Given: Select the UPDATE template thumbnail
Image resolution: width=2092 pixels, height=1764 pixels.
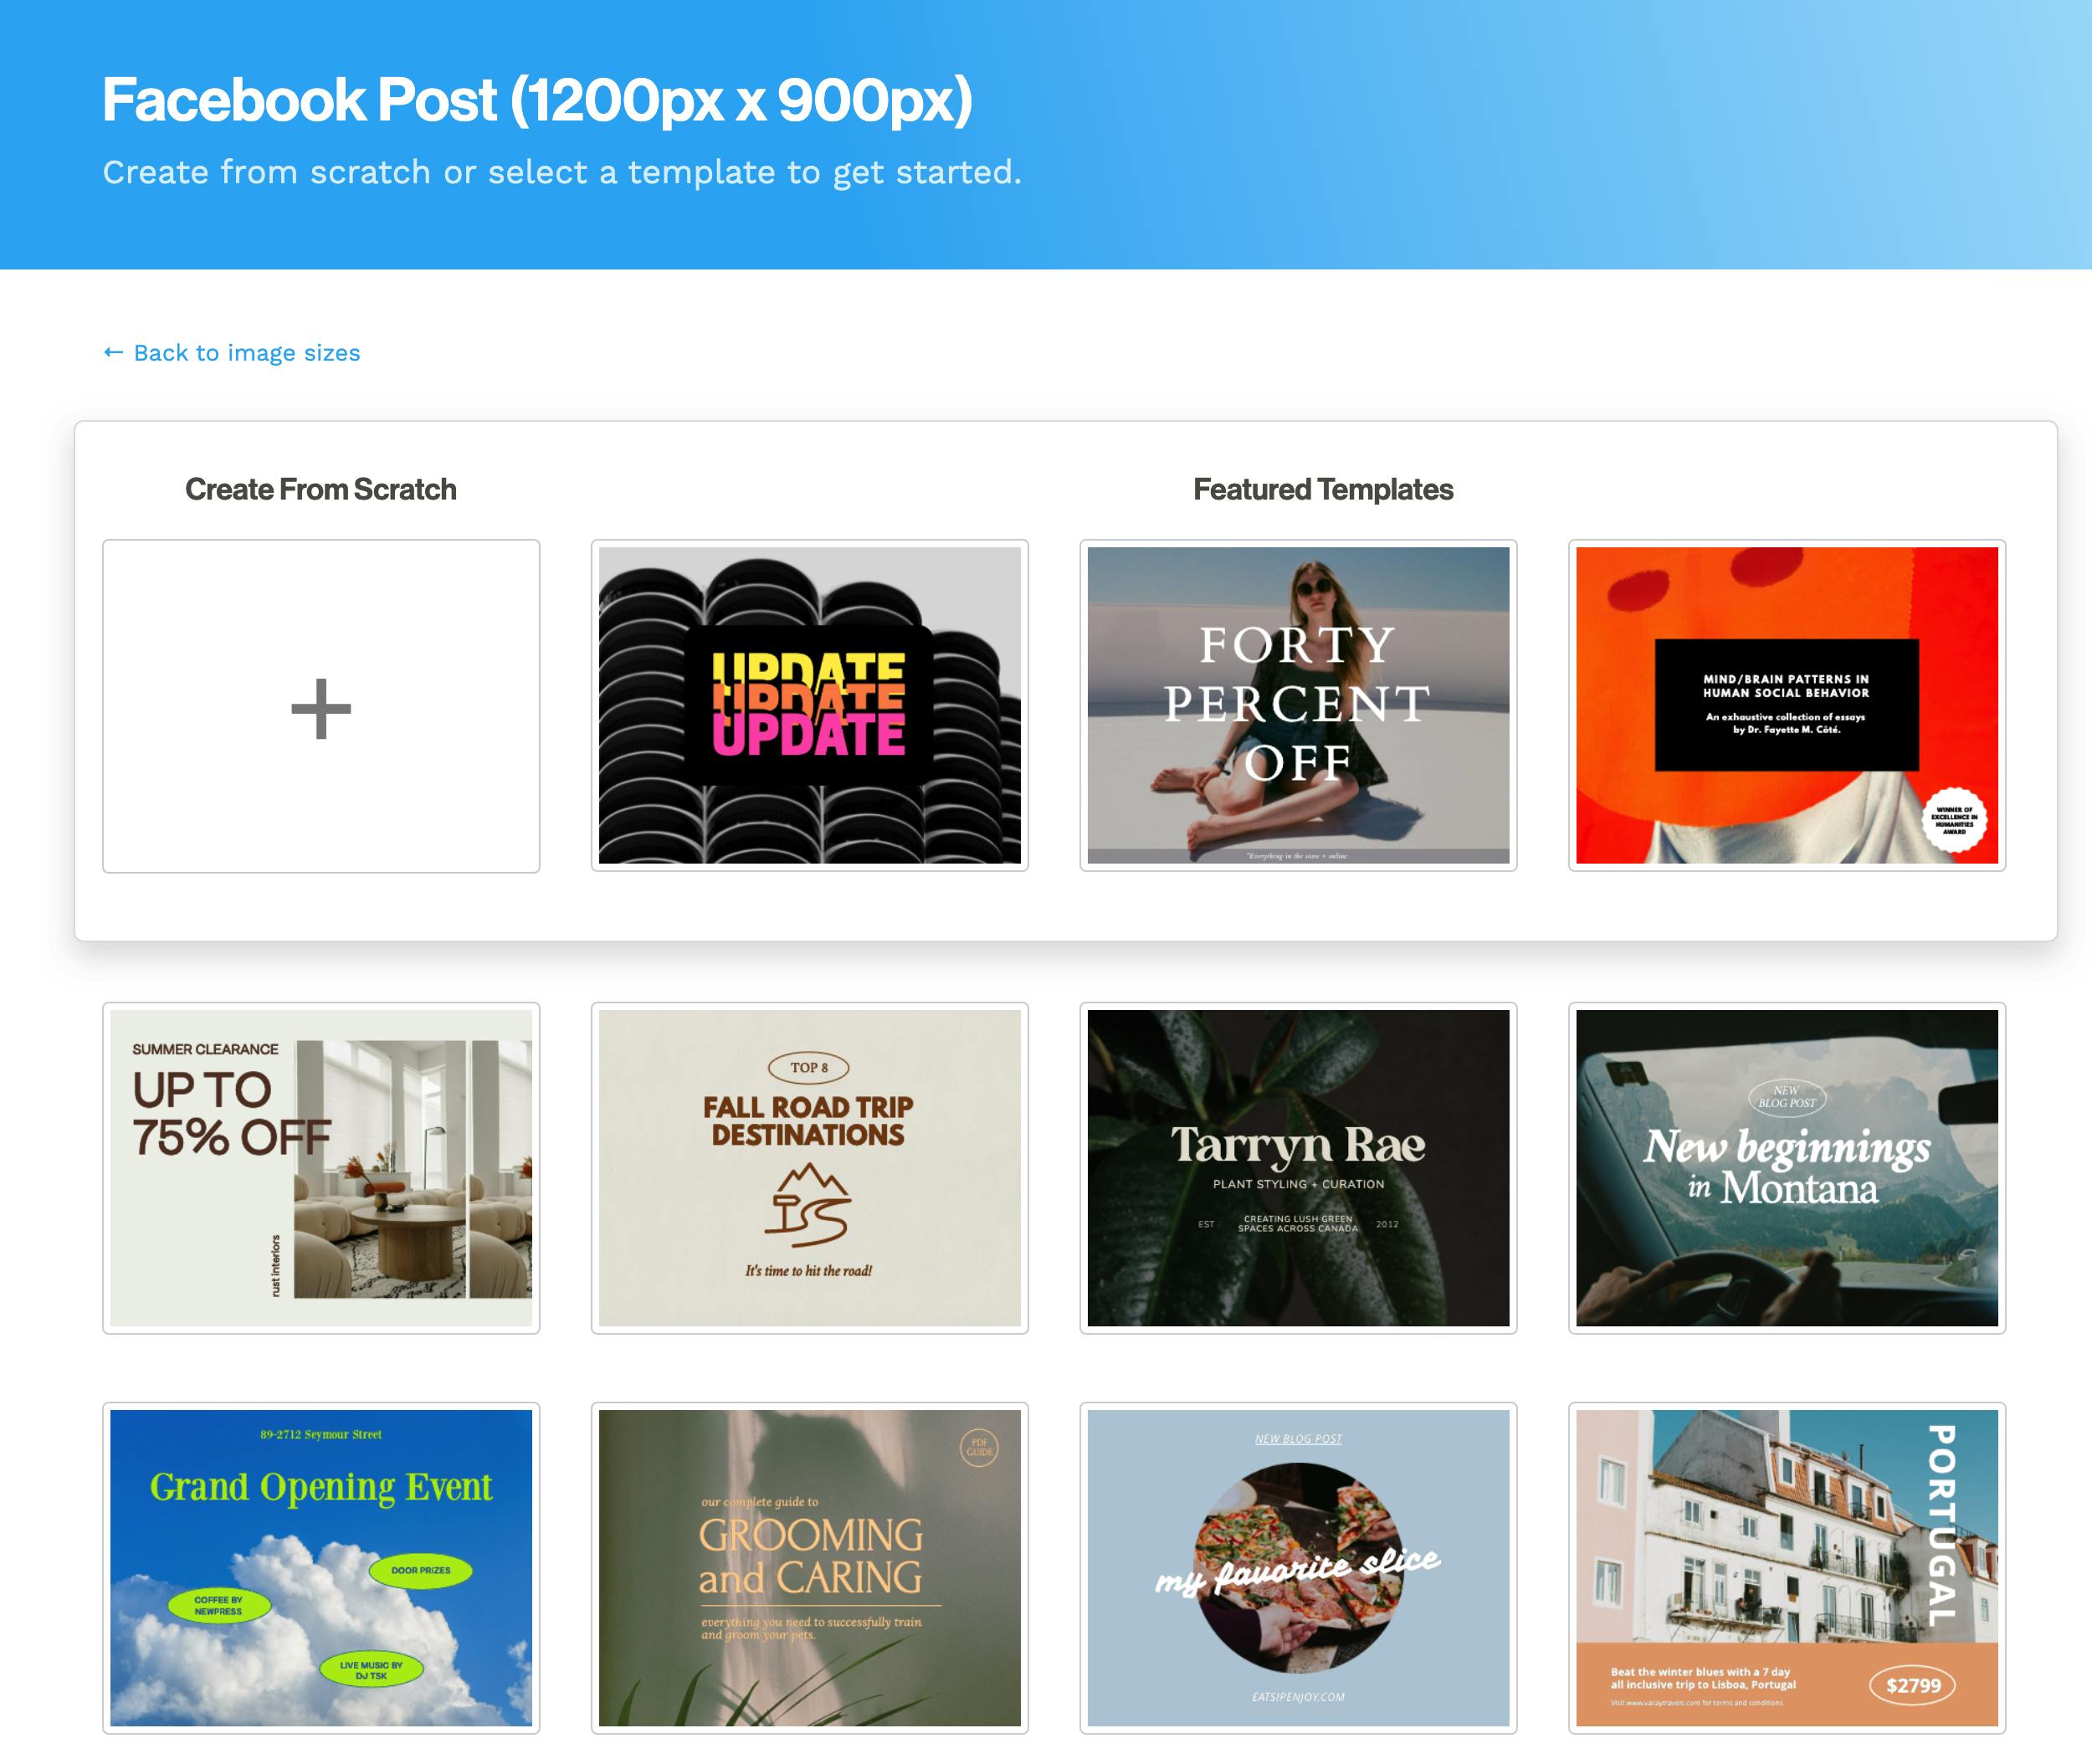Looking at the screenshot, I should pos(809,705).
